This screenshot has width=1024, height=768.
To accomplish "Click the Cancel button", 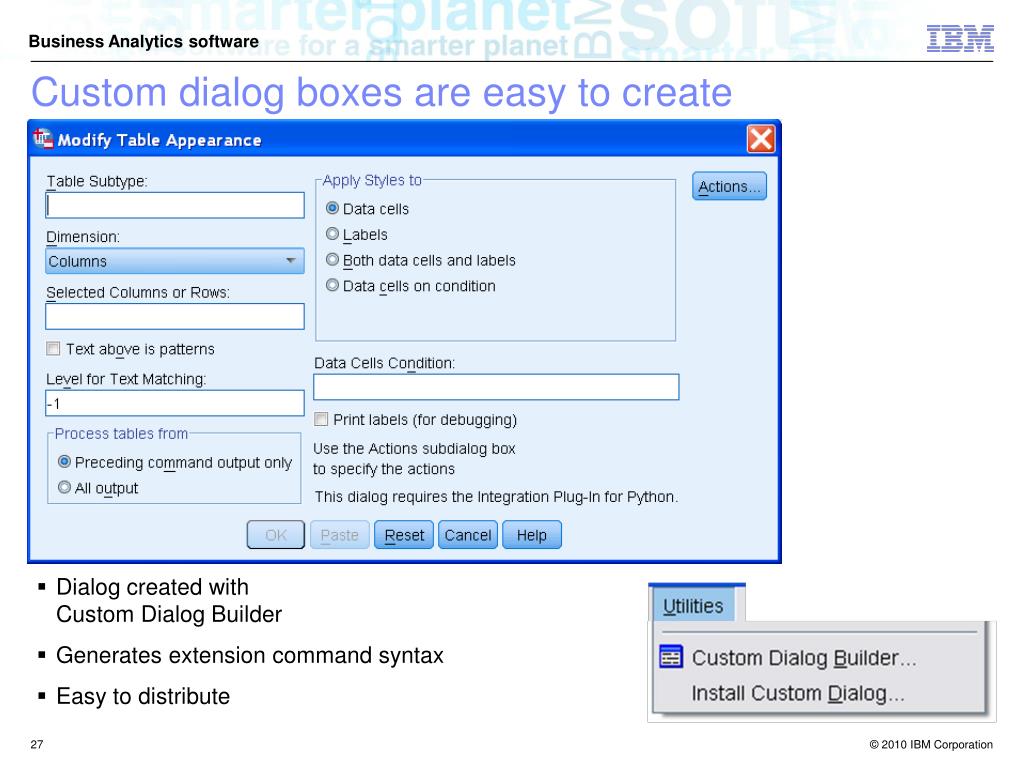I will pos(468,535).
